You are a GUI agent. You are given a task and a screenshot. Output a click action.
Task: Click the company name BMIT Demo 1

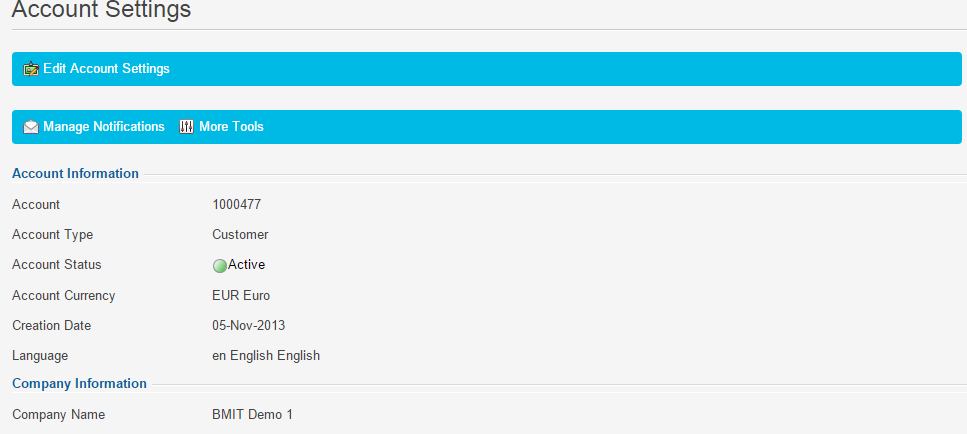pos(252,414)
